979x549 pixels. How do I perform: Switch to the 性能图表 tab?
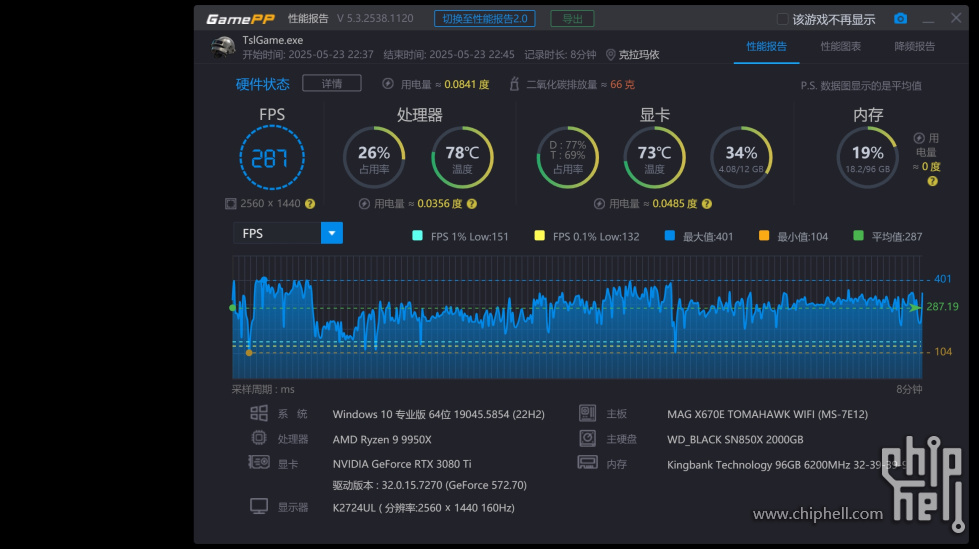coord(840,46)
